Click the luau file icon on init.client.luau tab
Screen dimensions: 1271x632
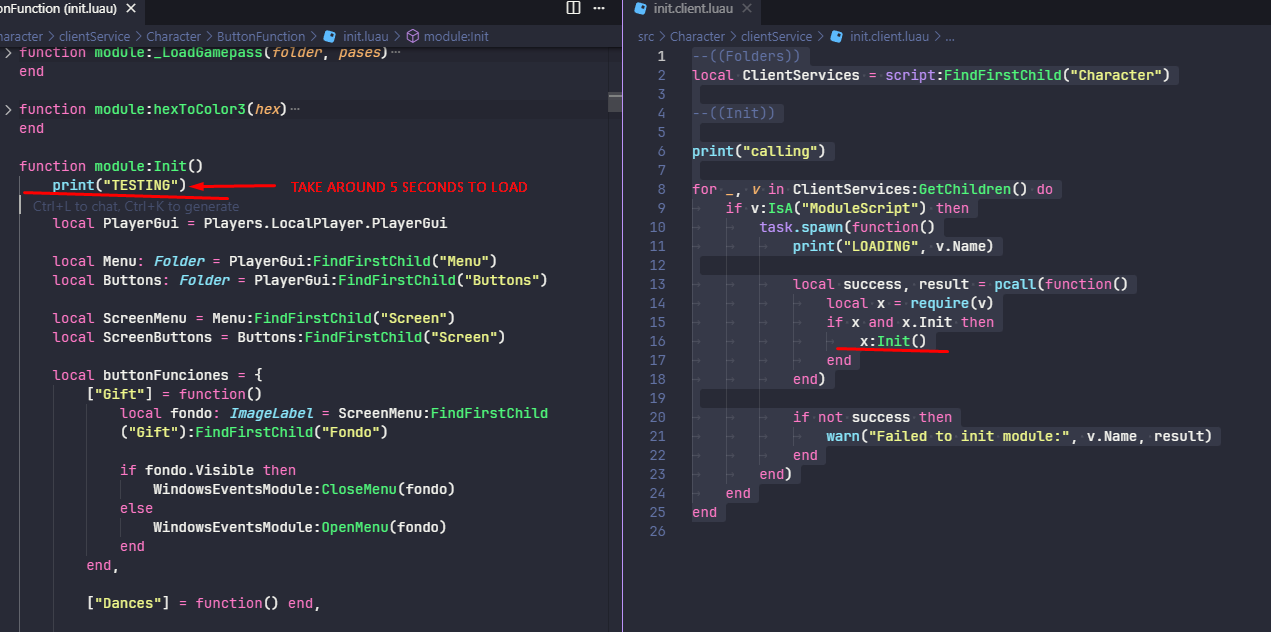click(x=639, y=8)
